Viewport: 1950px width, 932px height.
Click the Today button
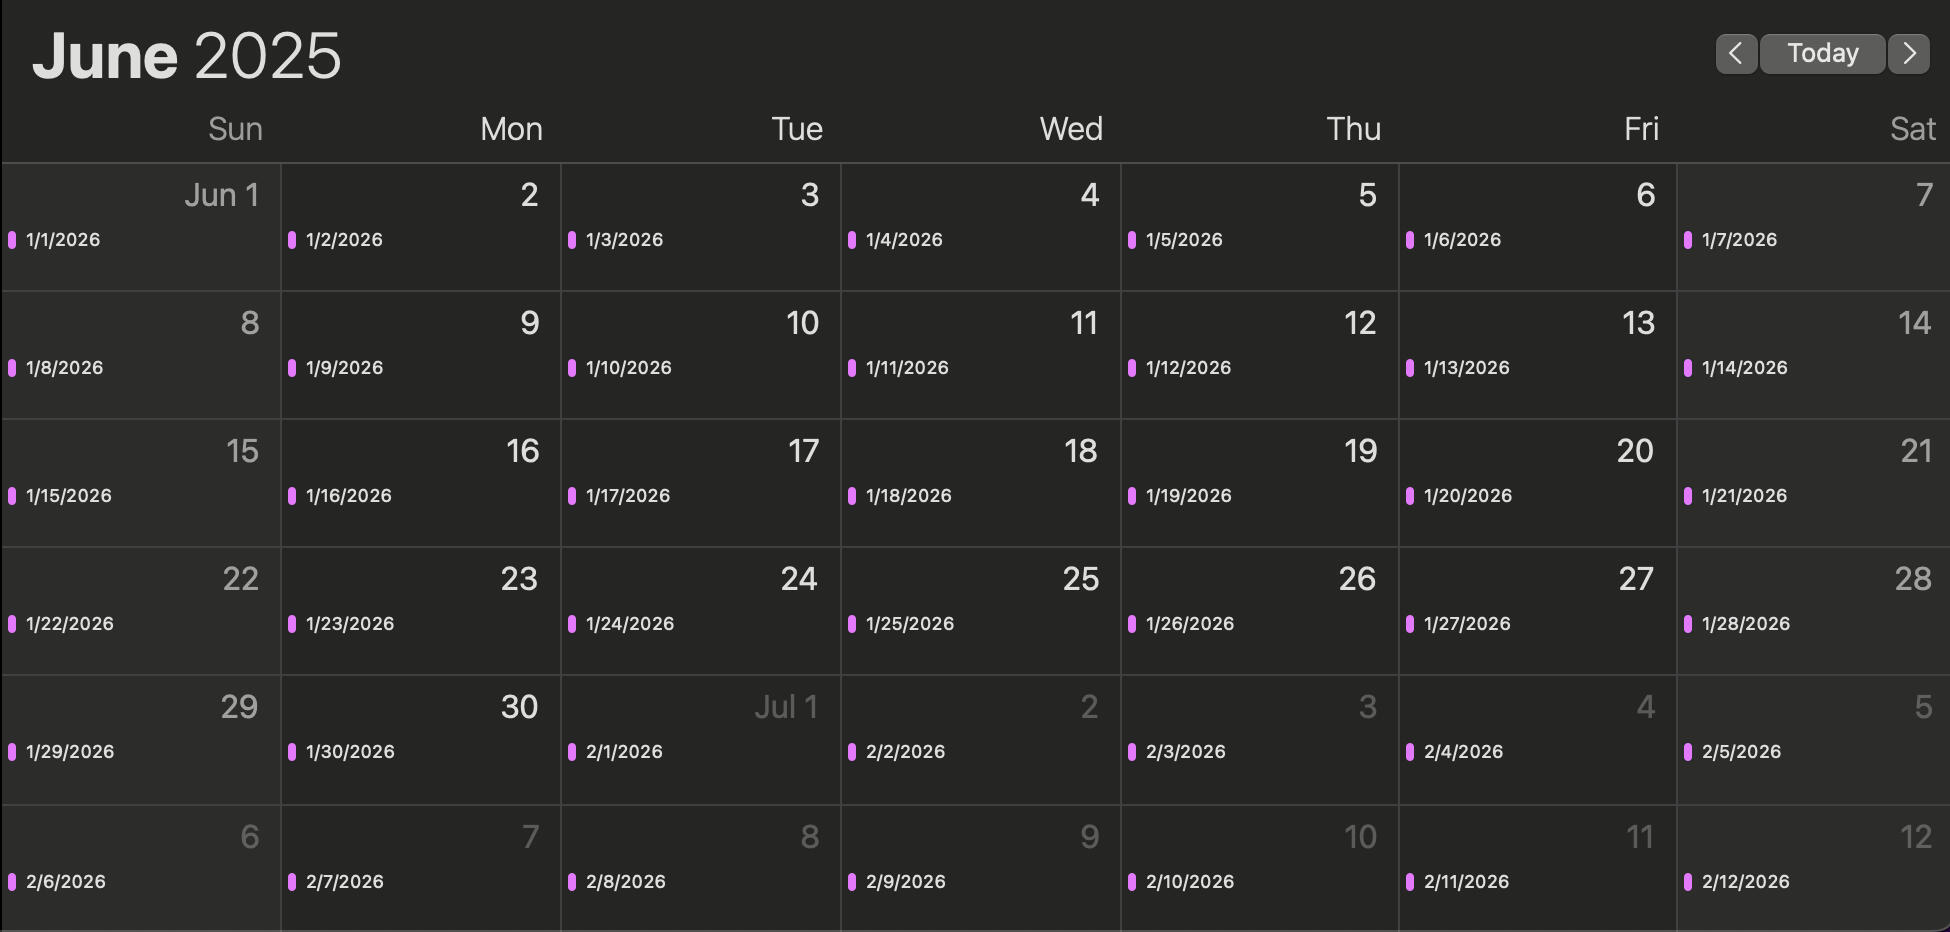click(1822, 53)
